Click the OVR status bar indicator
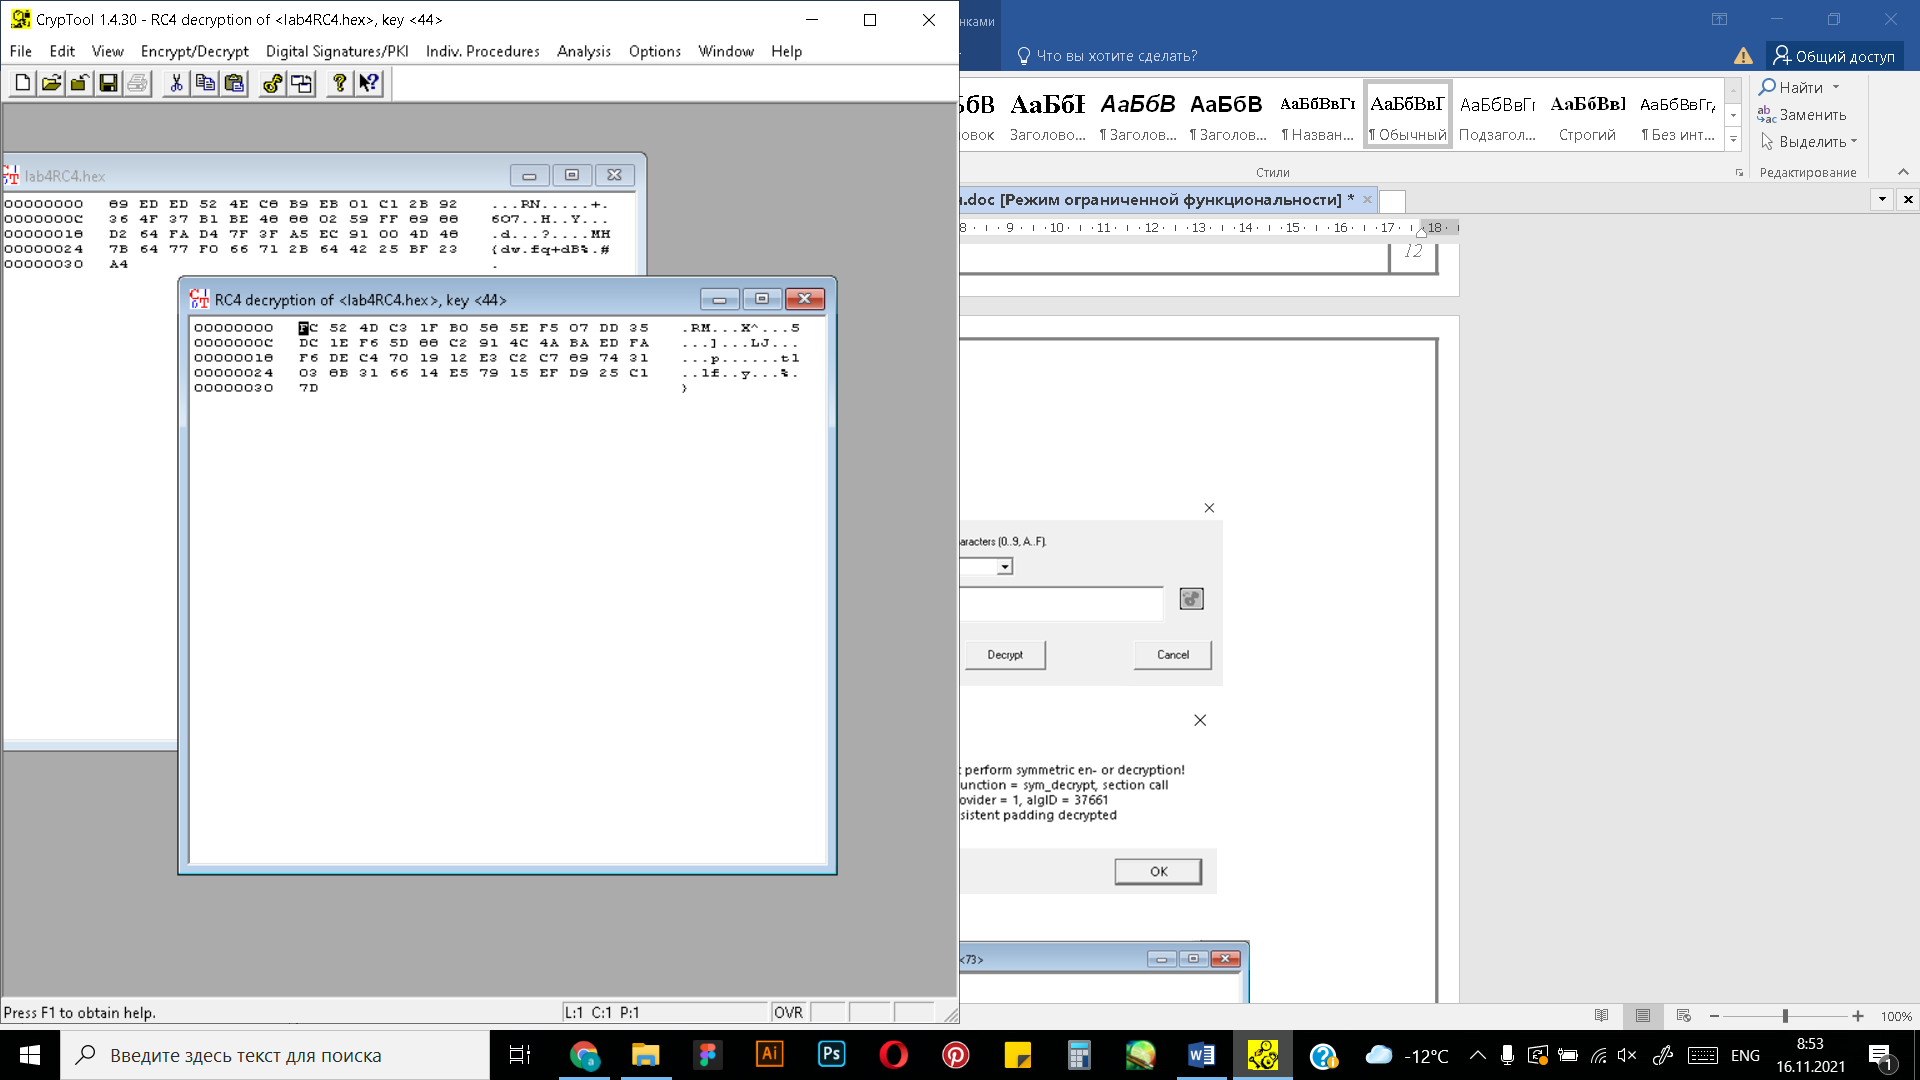Image resolution: width=1920 pixels, height=1080 pixels. (x=788, y=1012)
